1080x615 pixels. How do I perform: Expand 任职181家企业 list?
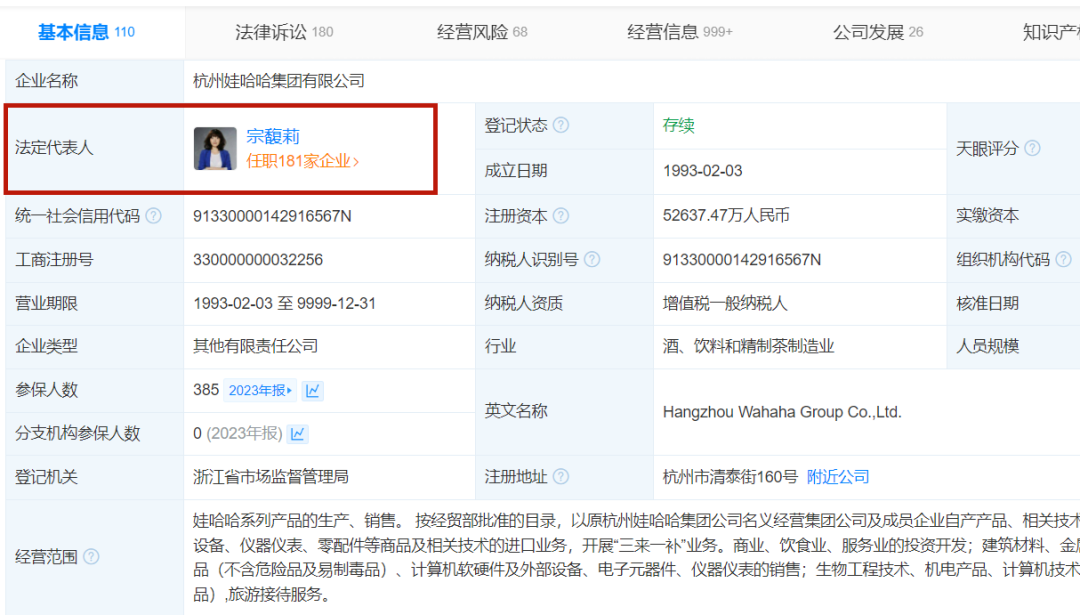[302, 161]
